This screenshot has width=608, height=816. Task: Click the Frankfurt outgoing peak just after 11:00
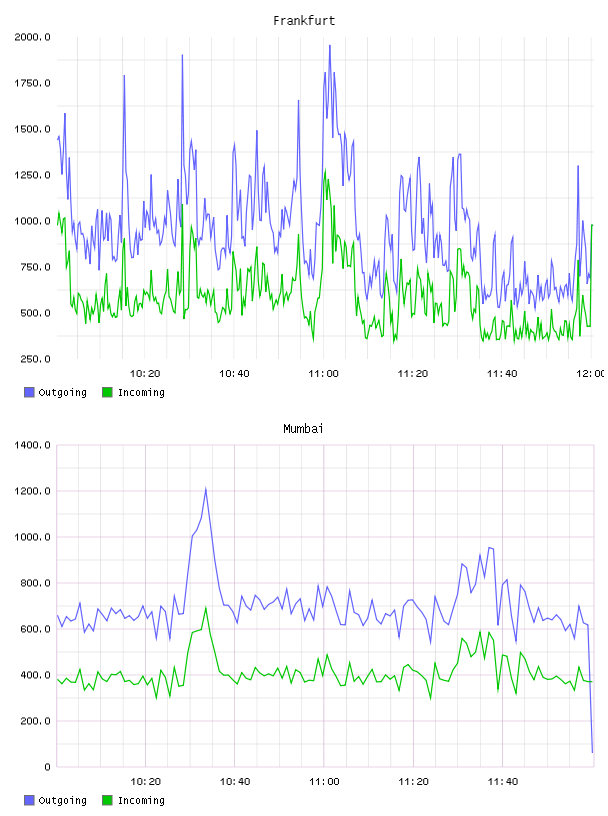(x=330, y=46)
